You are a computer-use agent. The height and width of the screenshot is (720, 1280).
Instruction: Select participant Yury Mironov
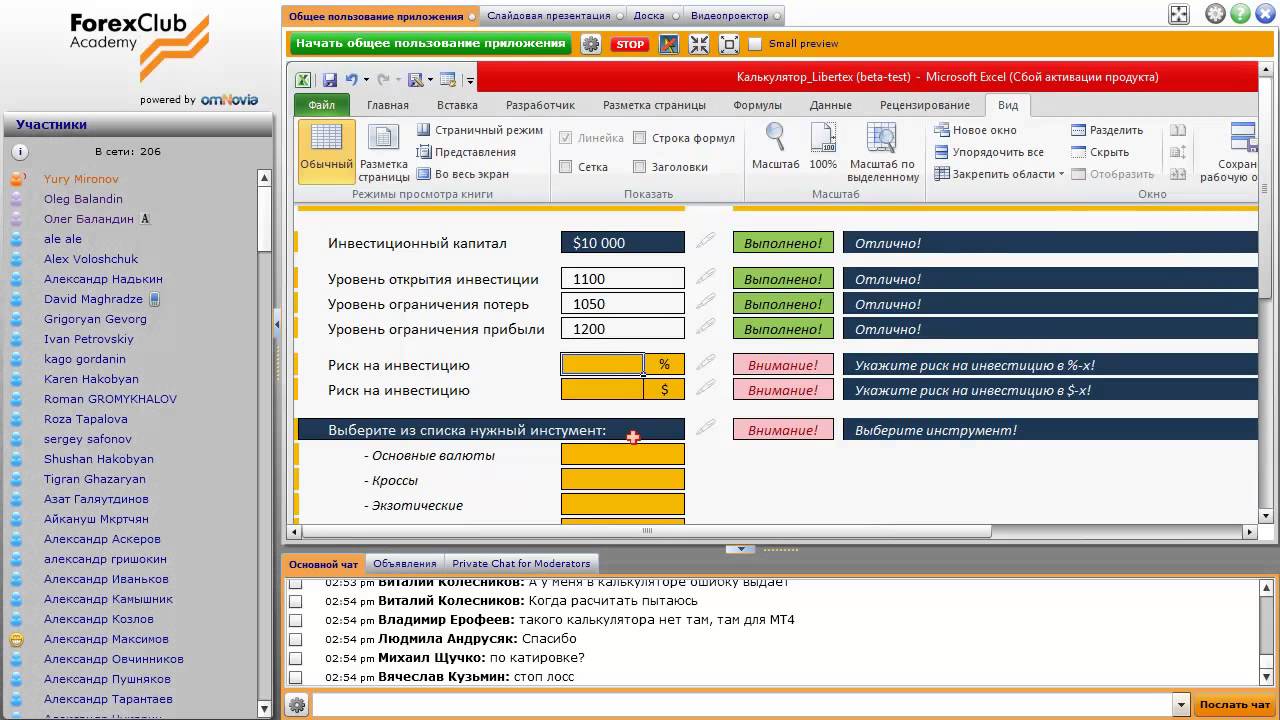pos(81,179)
